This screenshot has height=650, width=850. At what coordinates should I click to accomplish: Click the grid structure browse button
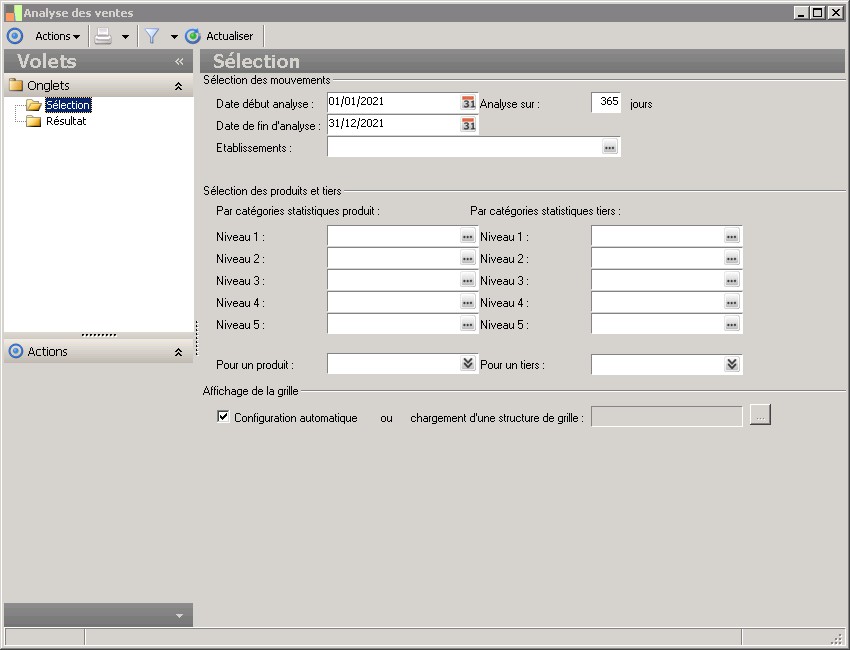point(760,416)
